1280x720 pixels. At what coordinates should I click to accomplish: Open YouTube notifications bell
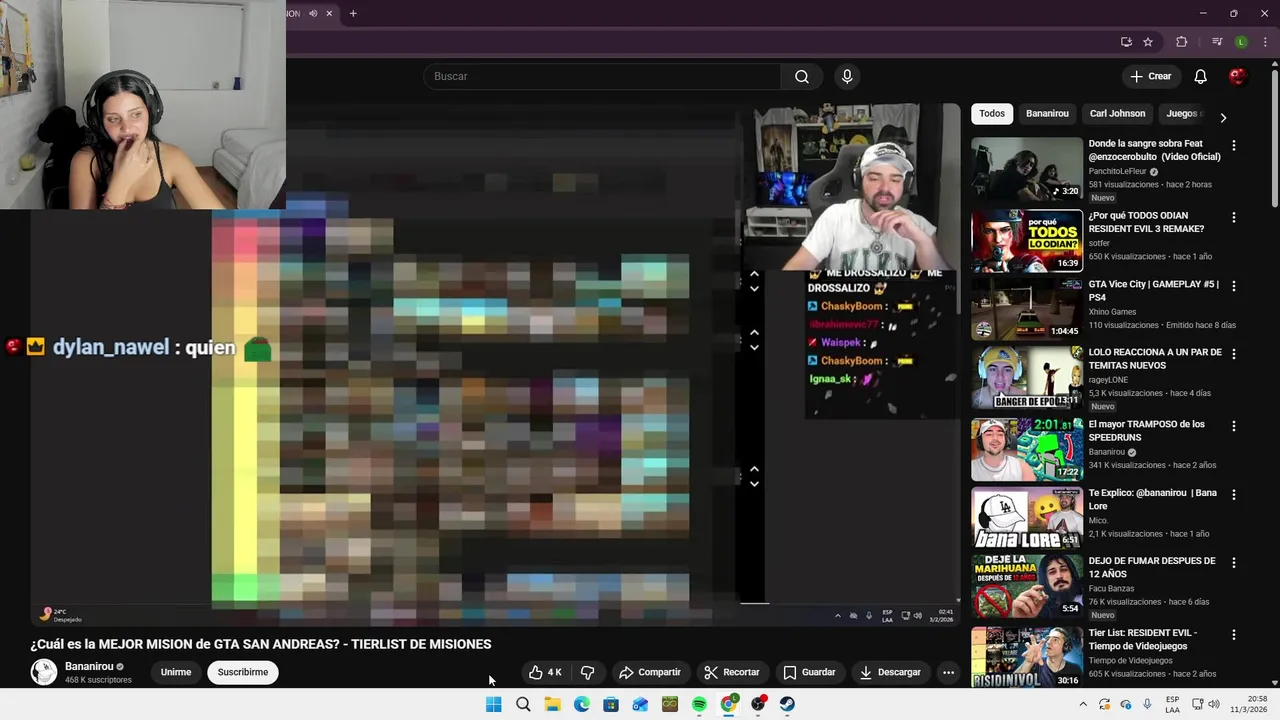point(1200,76)
